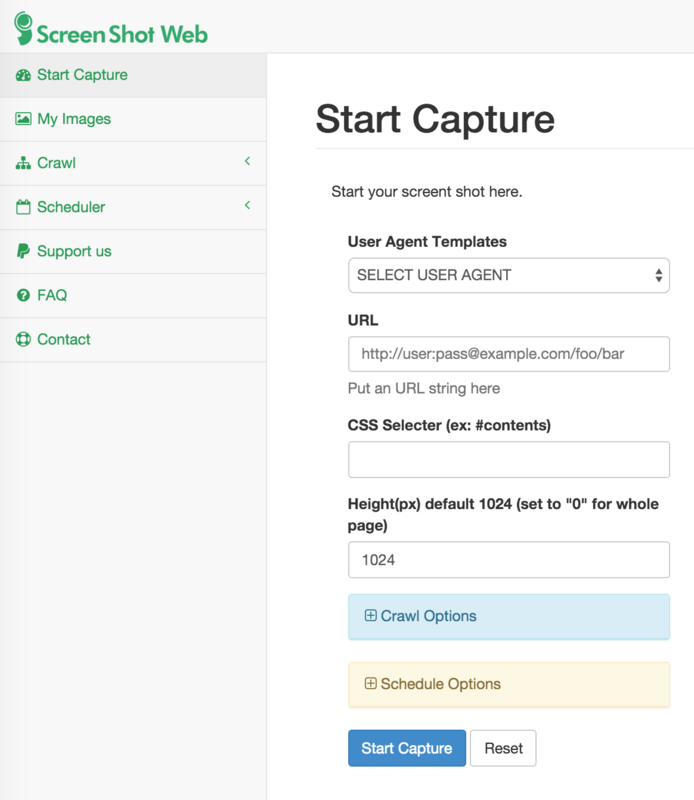694x800 pixels.
Task: Focus the CSS Selecter input field
Action: [509, 460]
